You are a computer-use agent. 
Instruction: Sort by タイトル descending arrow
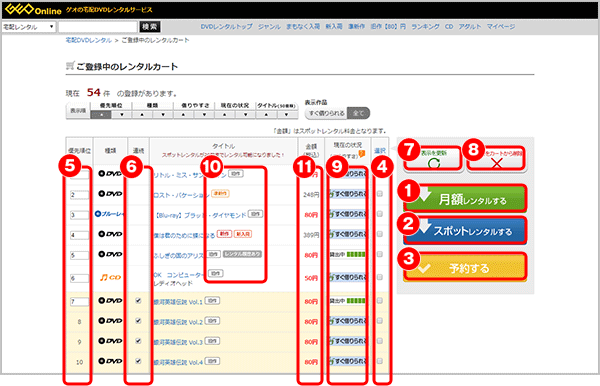[x=287, y=114]
